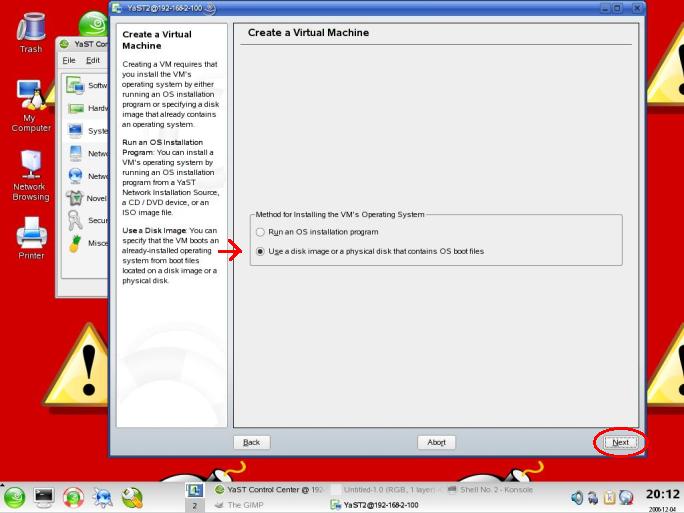Screen dimensions: 684x513
Task: Click the 20:12 panel clock
Action: pos(662,495)
